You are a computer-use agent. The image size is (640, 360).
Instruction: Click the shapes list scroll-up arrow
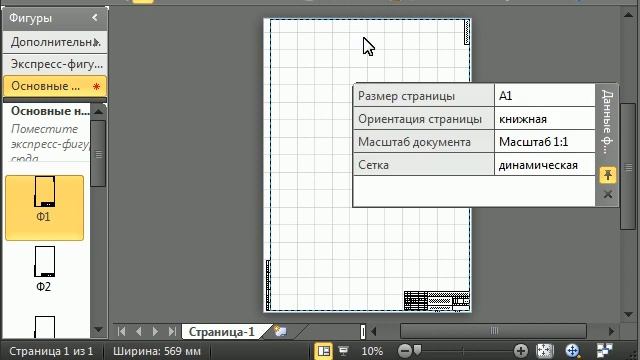coord(98,111)
